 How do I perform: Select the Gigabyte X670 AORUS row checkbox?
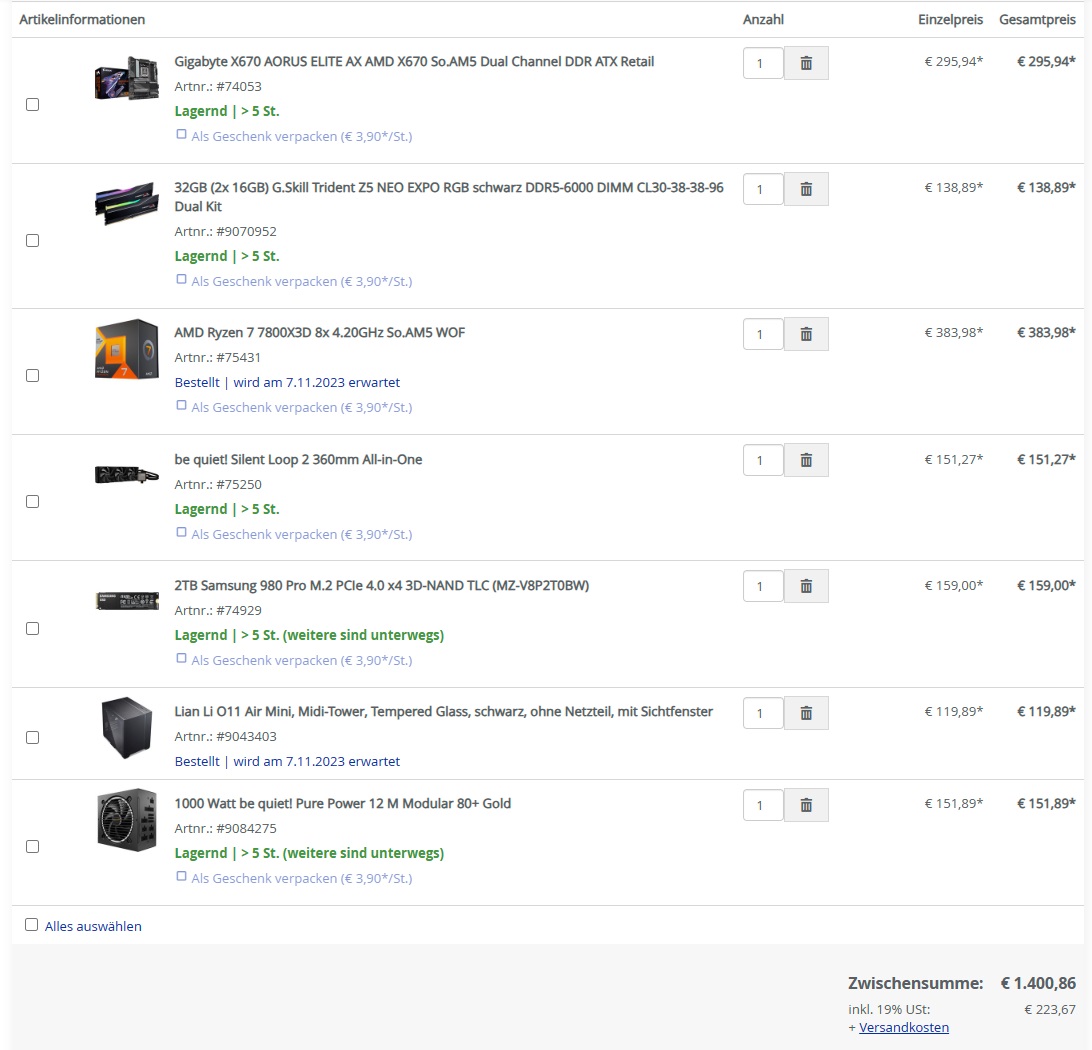(x=32, y=104)
